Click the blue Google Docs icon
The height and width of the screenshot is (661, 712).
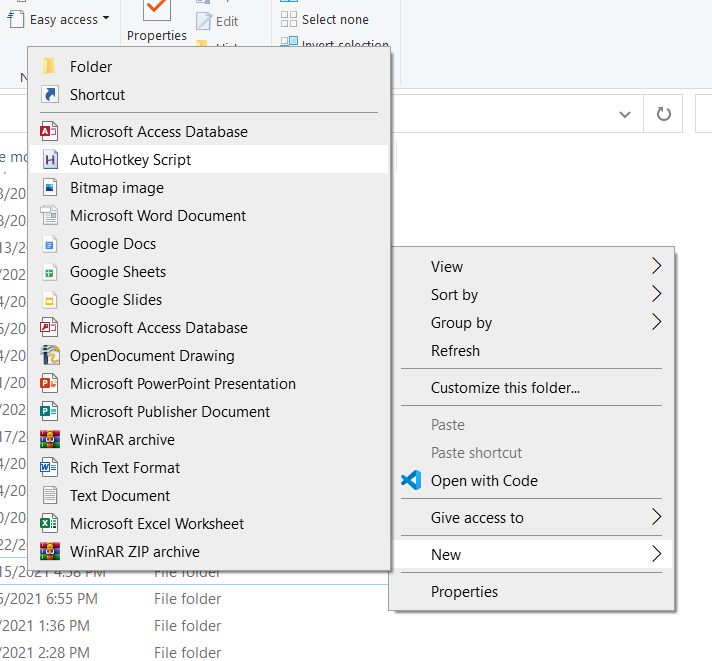coord(50,244)
